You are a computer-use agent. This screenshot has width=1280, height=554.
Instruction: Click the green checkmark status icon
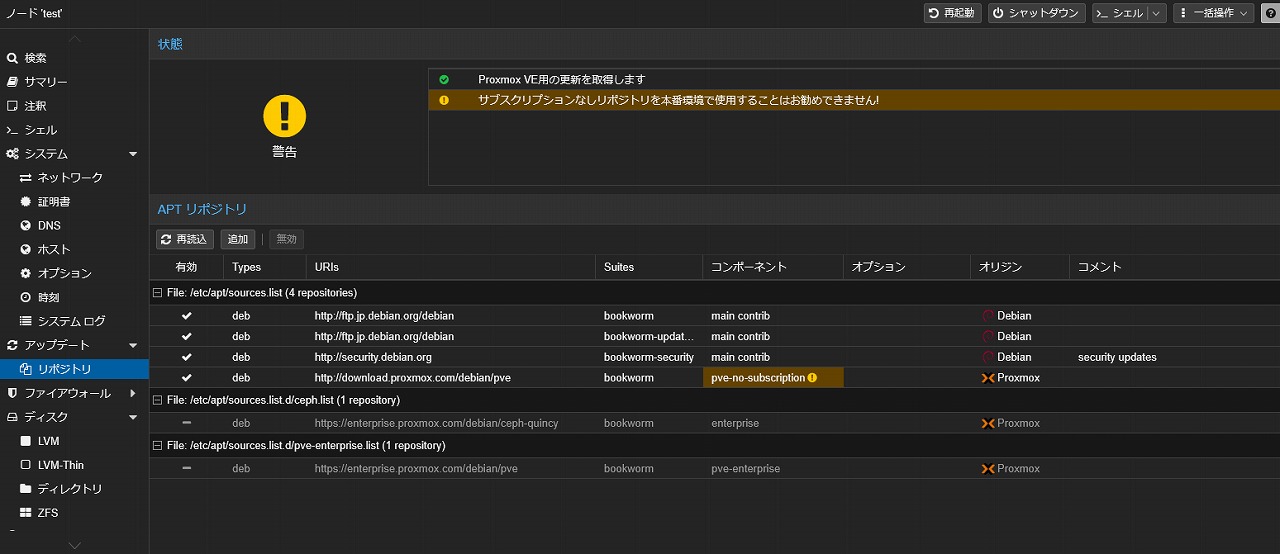tap(444, 79)
